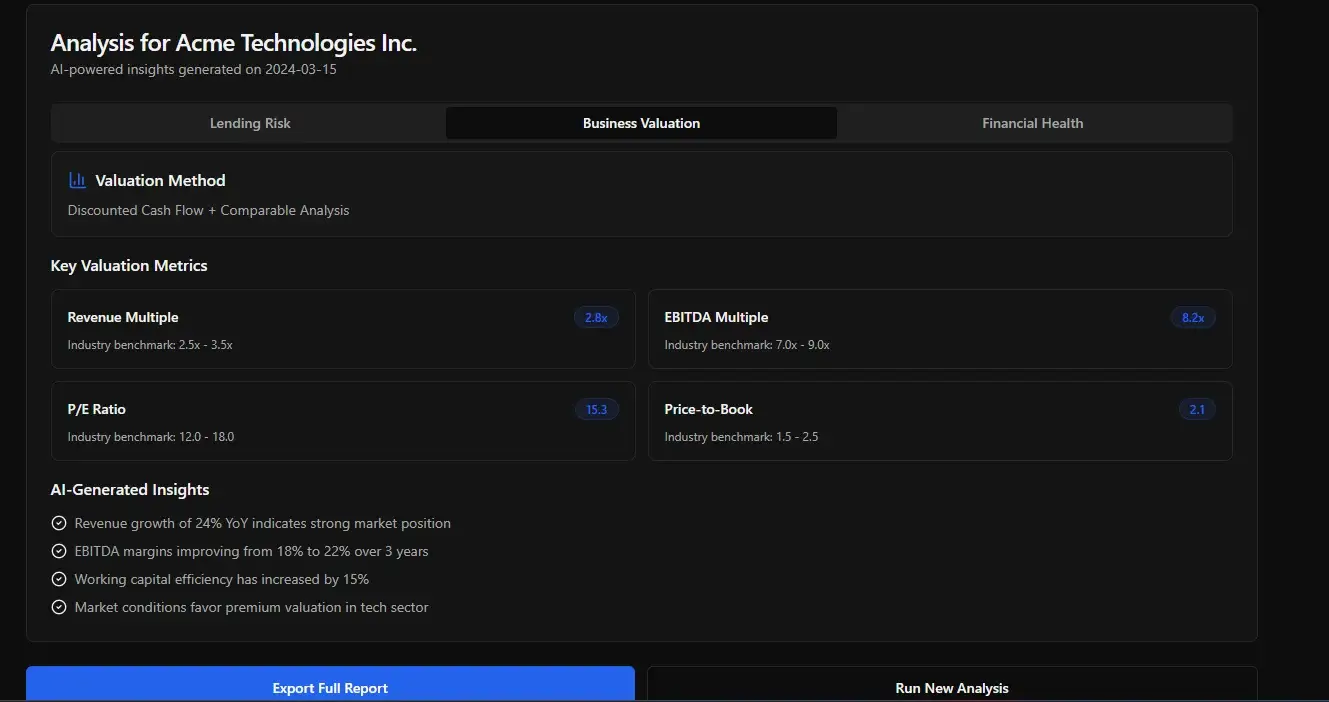
Task: Click the Analysis for Acme Technologies heading
Action: [233, 43]
